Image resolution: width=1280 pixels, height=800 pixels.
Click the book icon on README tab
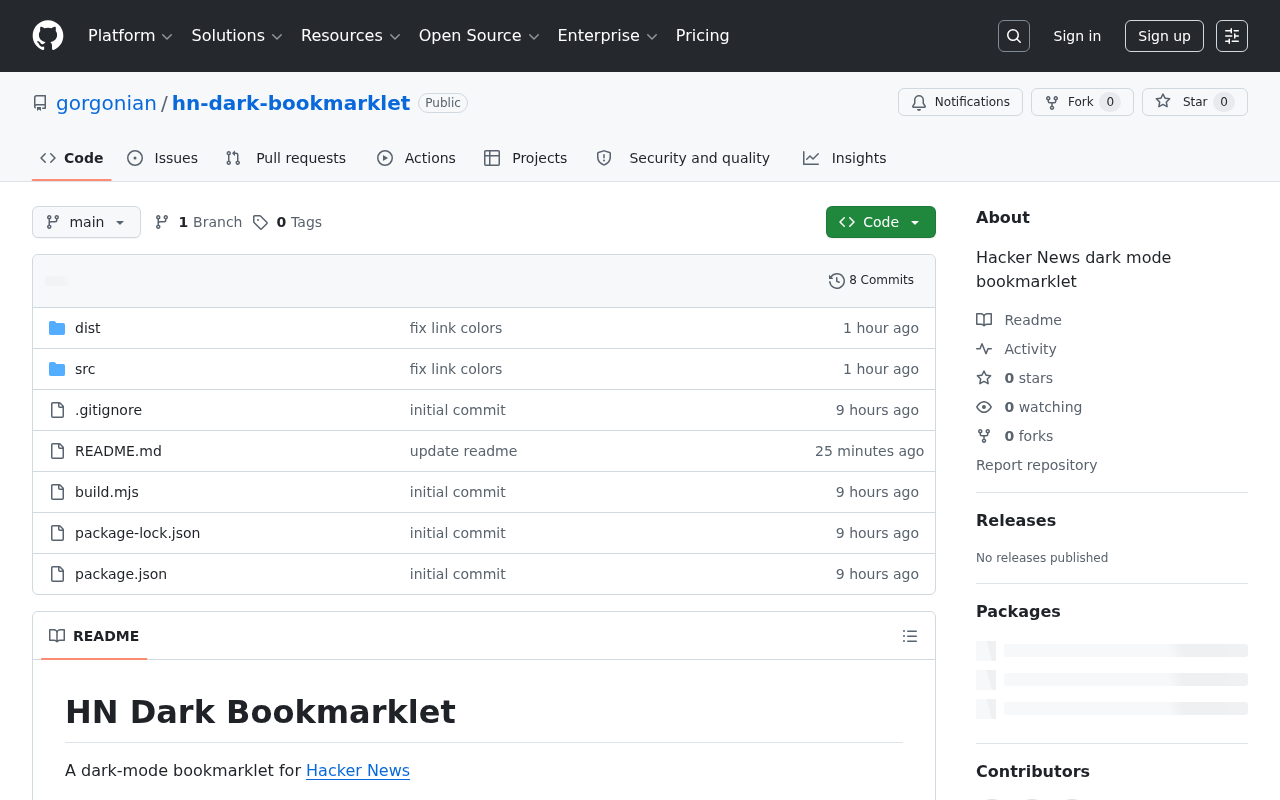click(x=57, y=636)
